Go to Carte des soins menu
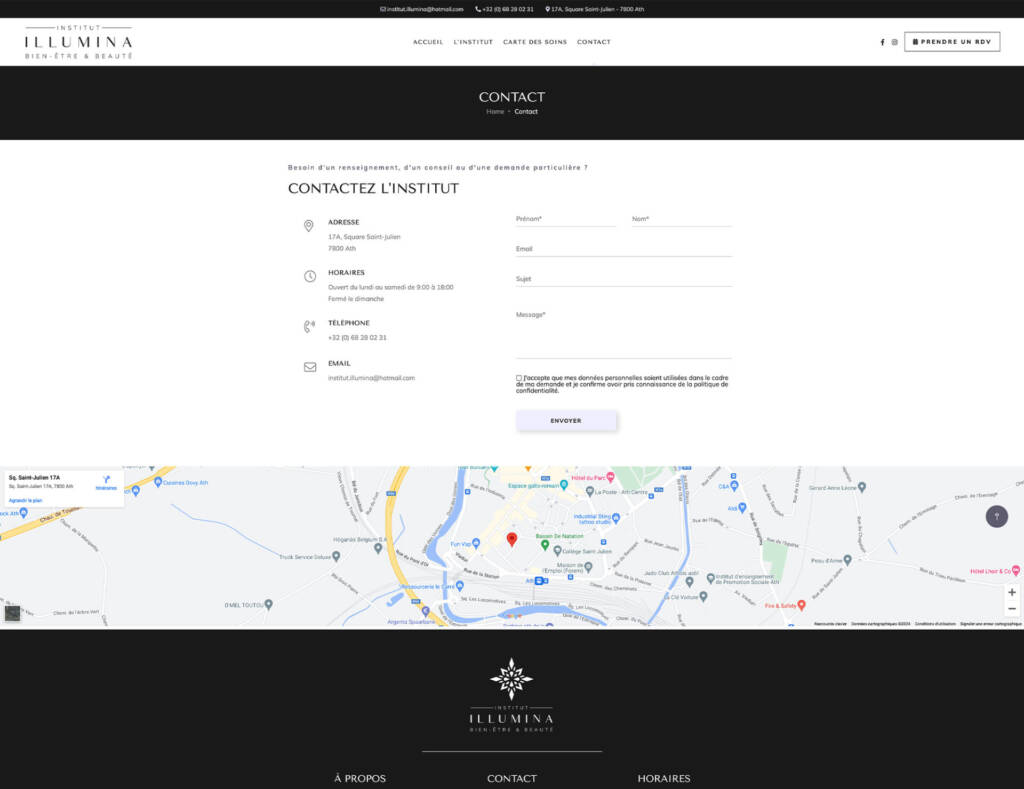 tap(535, 42)
